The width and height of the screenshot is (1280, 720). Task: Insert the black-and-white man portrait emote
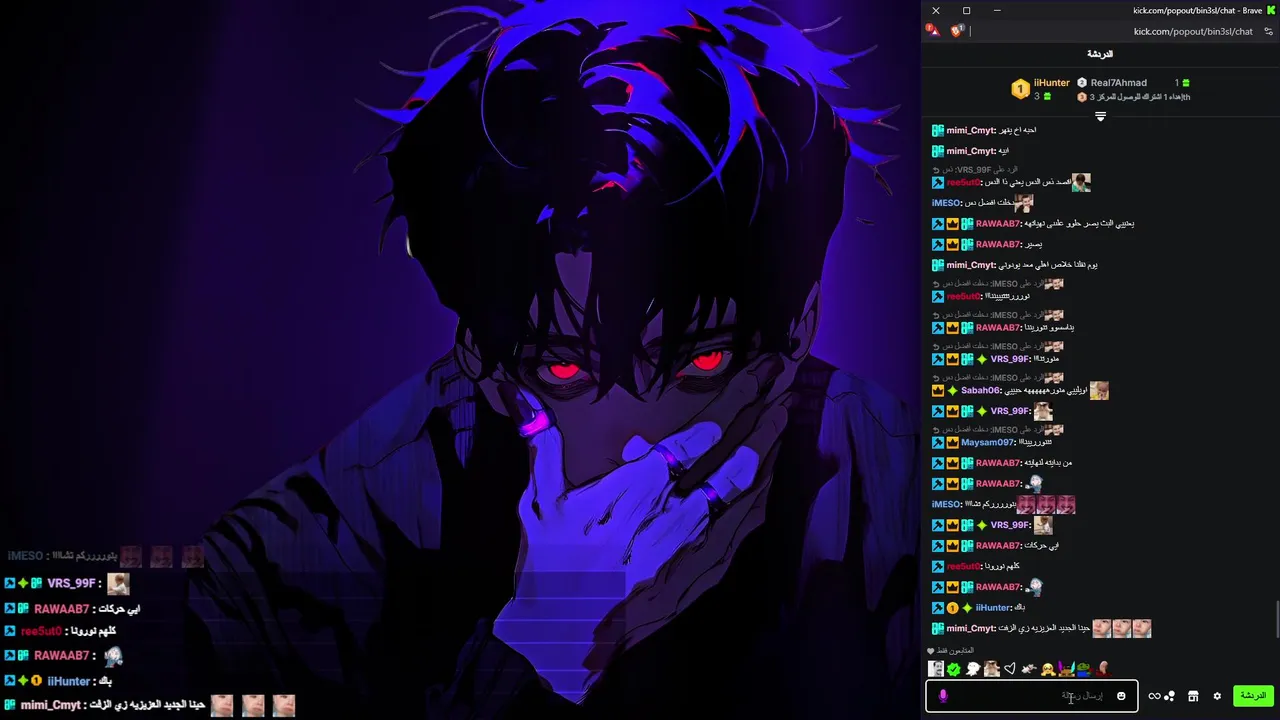point(936,669)
